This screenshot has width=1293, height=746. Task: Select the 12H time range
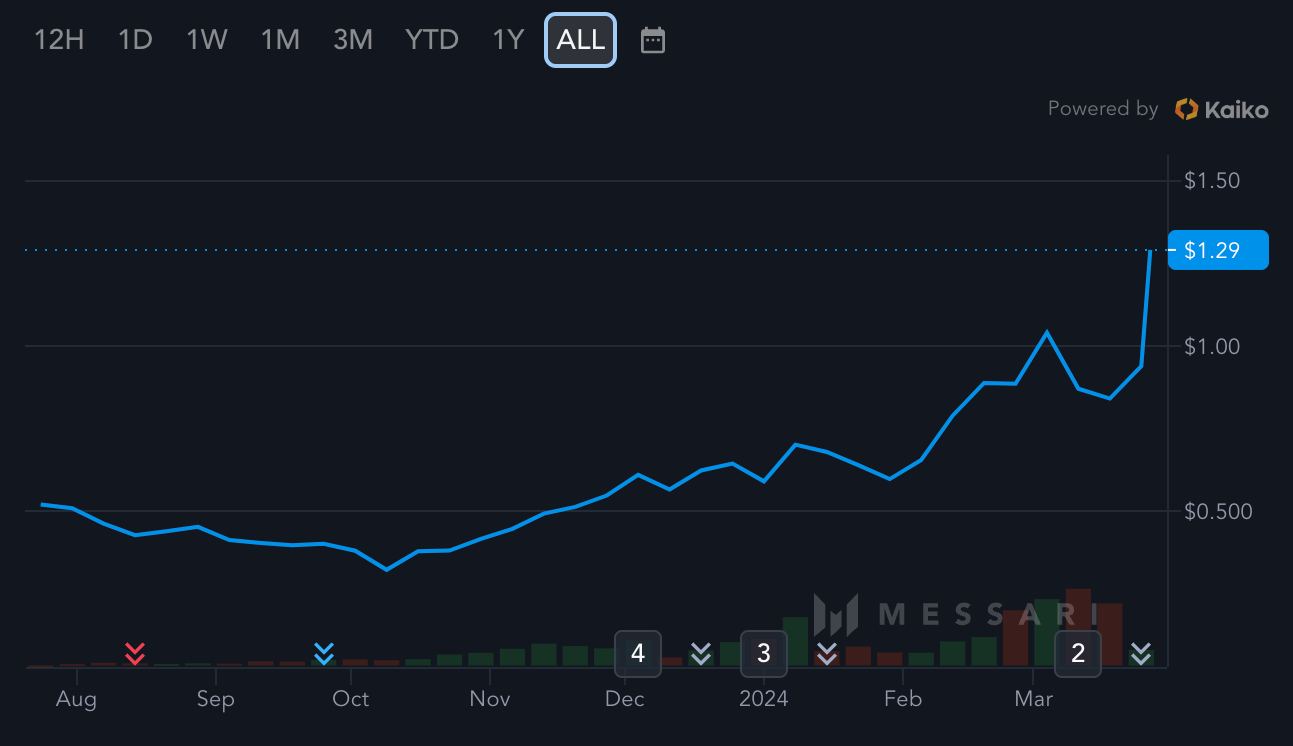click(x=59, y=40)
